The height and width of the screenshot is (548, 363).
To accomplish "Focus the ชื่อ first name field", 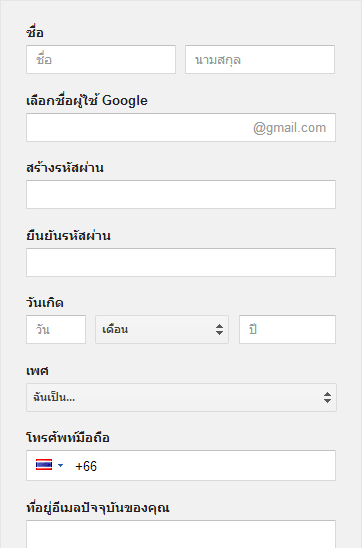I will [x=101, y=59].
